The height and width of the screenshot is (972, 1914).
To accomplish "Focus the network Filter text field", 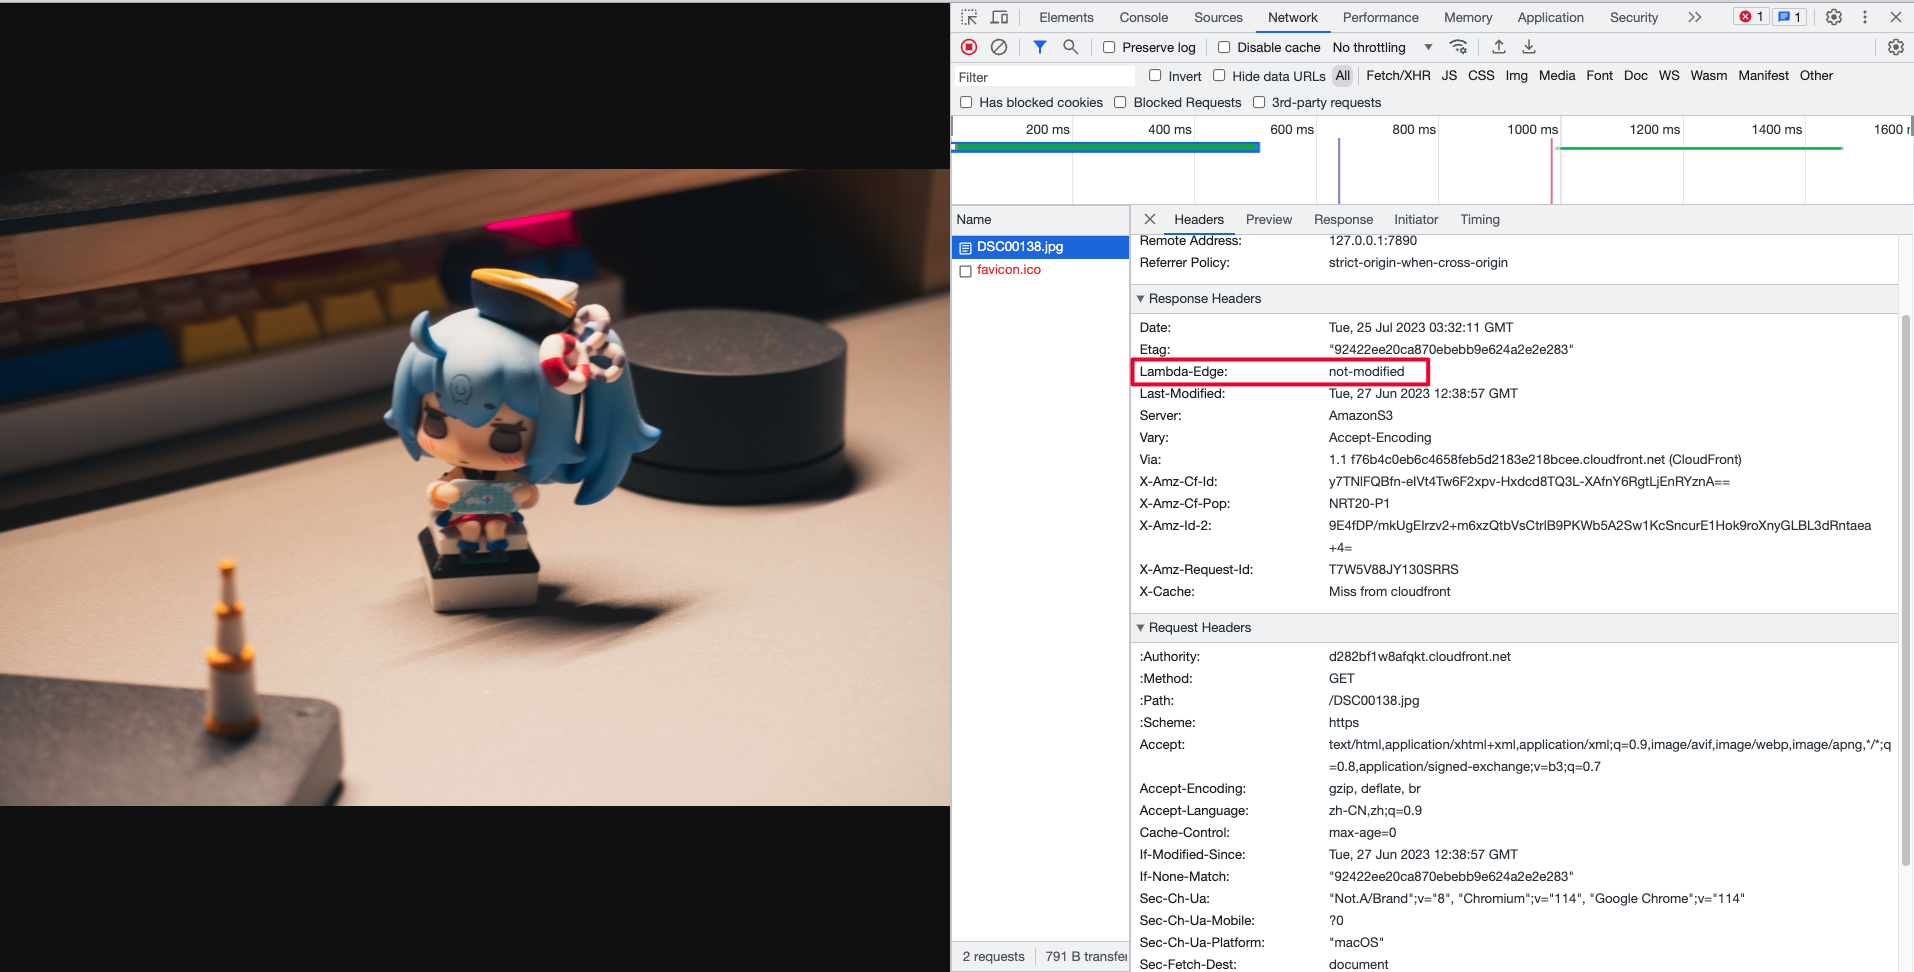I will click(1044, 77).
